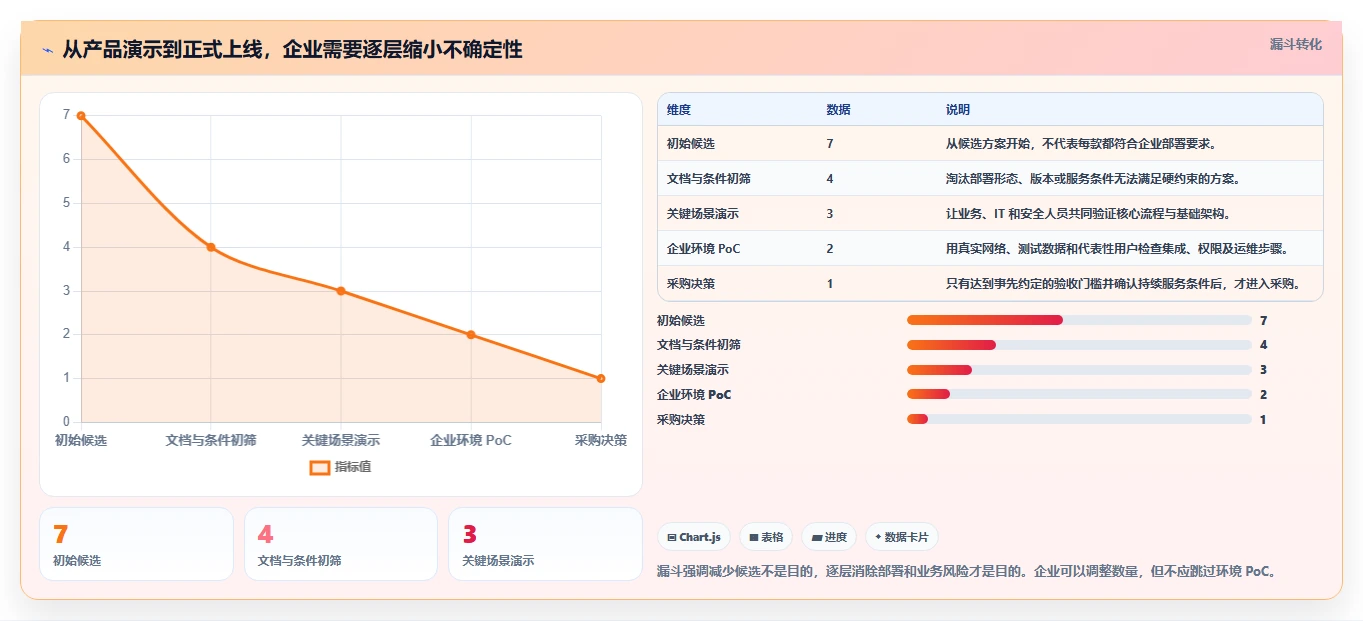Click the 文档与条件初筛 progress bar
Viewport: 1363px width, 621px height.
pyautogui.click(x=1079, y=345)
